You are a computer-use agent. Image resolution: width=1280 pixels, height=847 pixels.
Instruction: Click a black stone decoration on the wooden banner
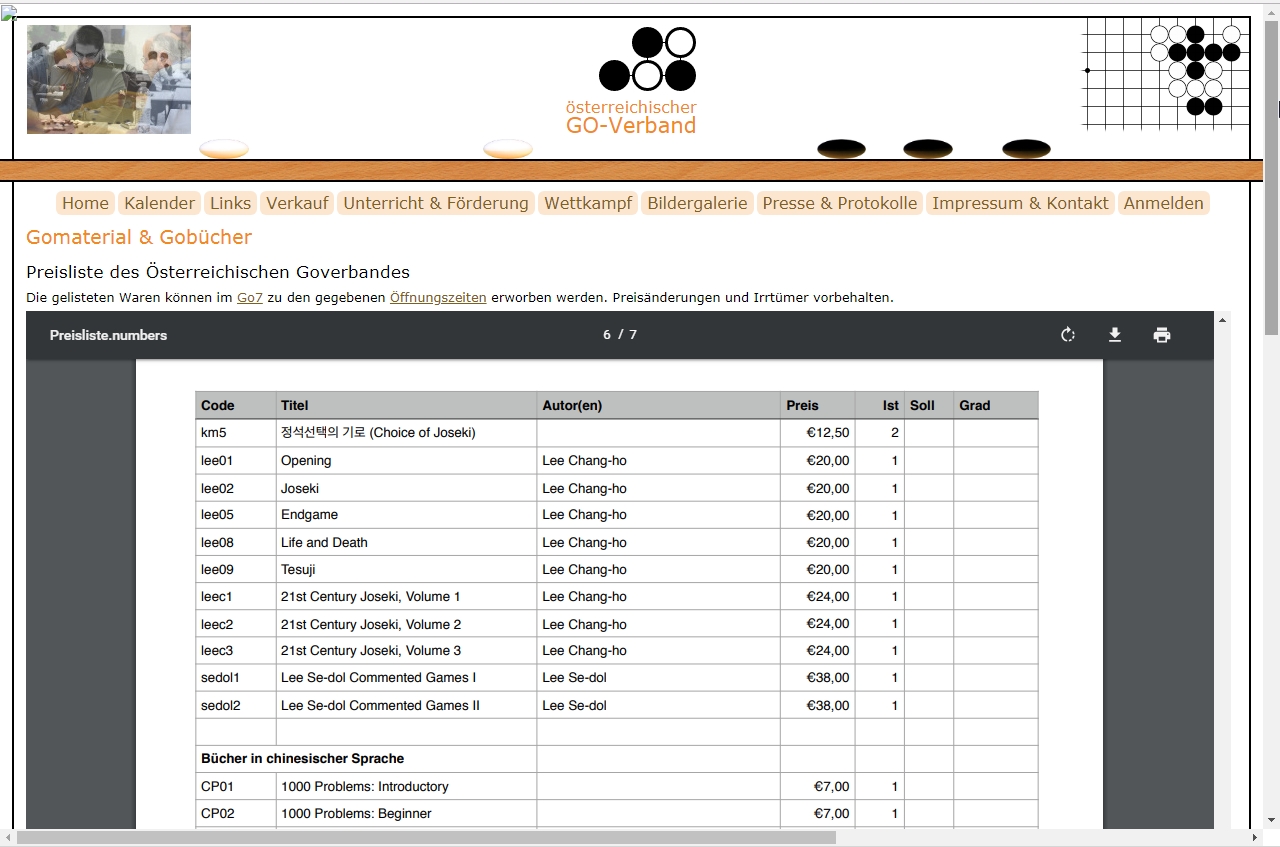coord(840,148)
